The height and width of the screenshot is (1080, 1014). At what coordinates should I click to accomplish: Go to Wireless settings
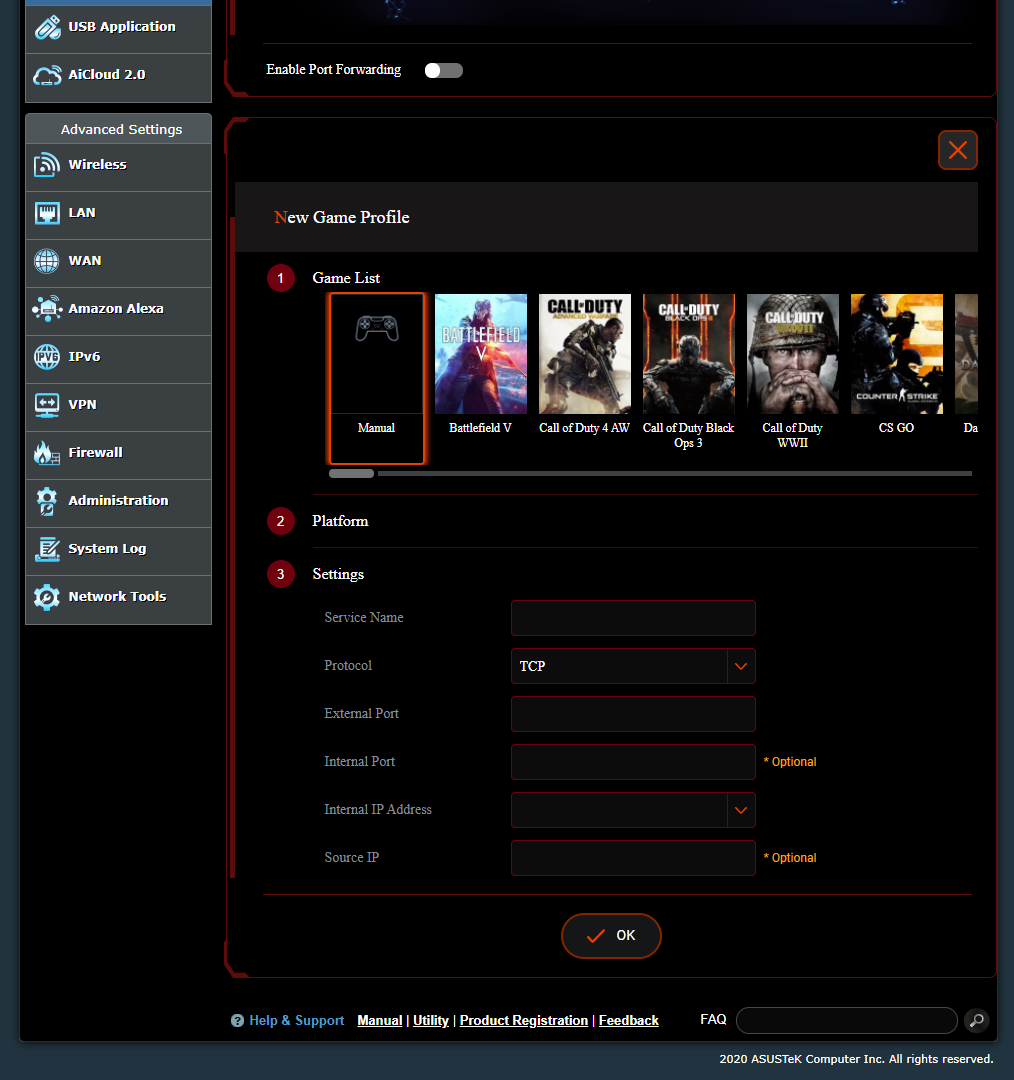(118, 167)
